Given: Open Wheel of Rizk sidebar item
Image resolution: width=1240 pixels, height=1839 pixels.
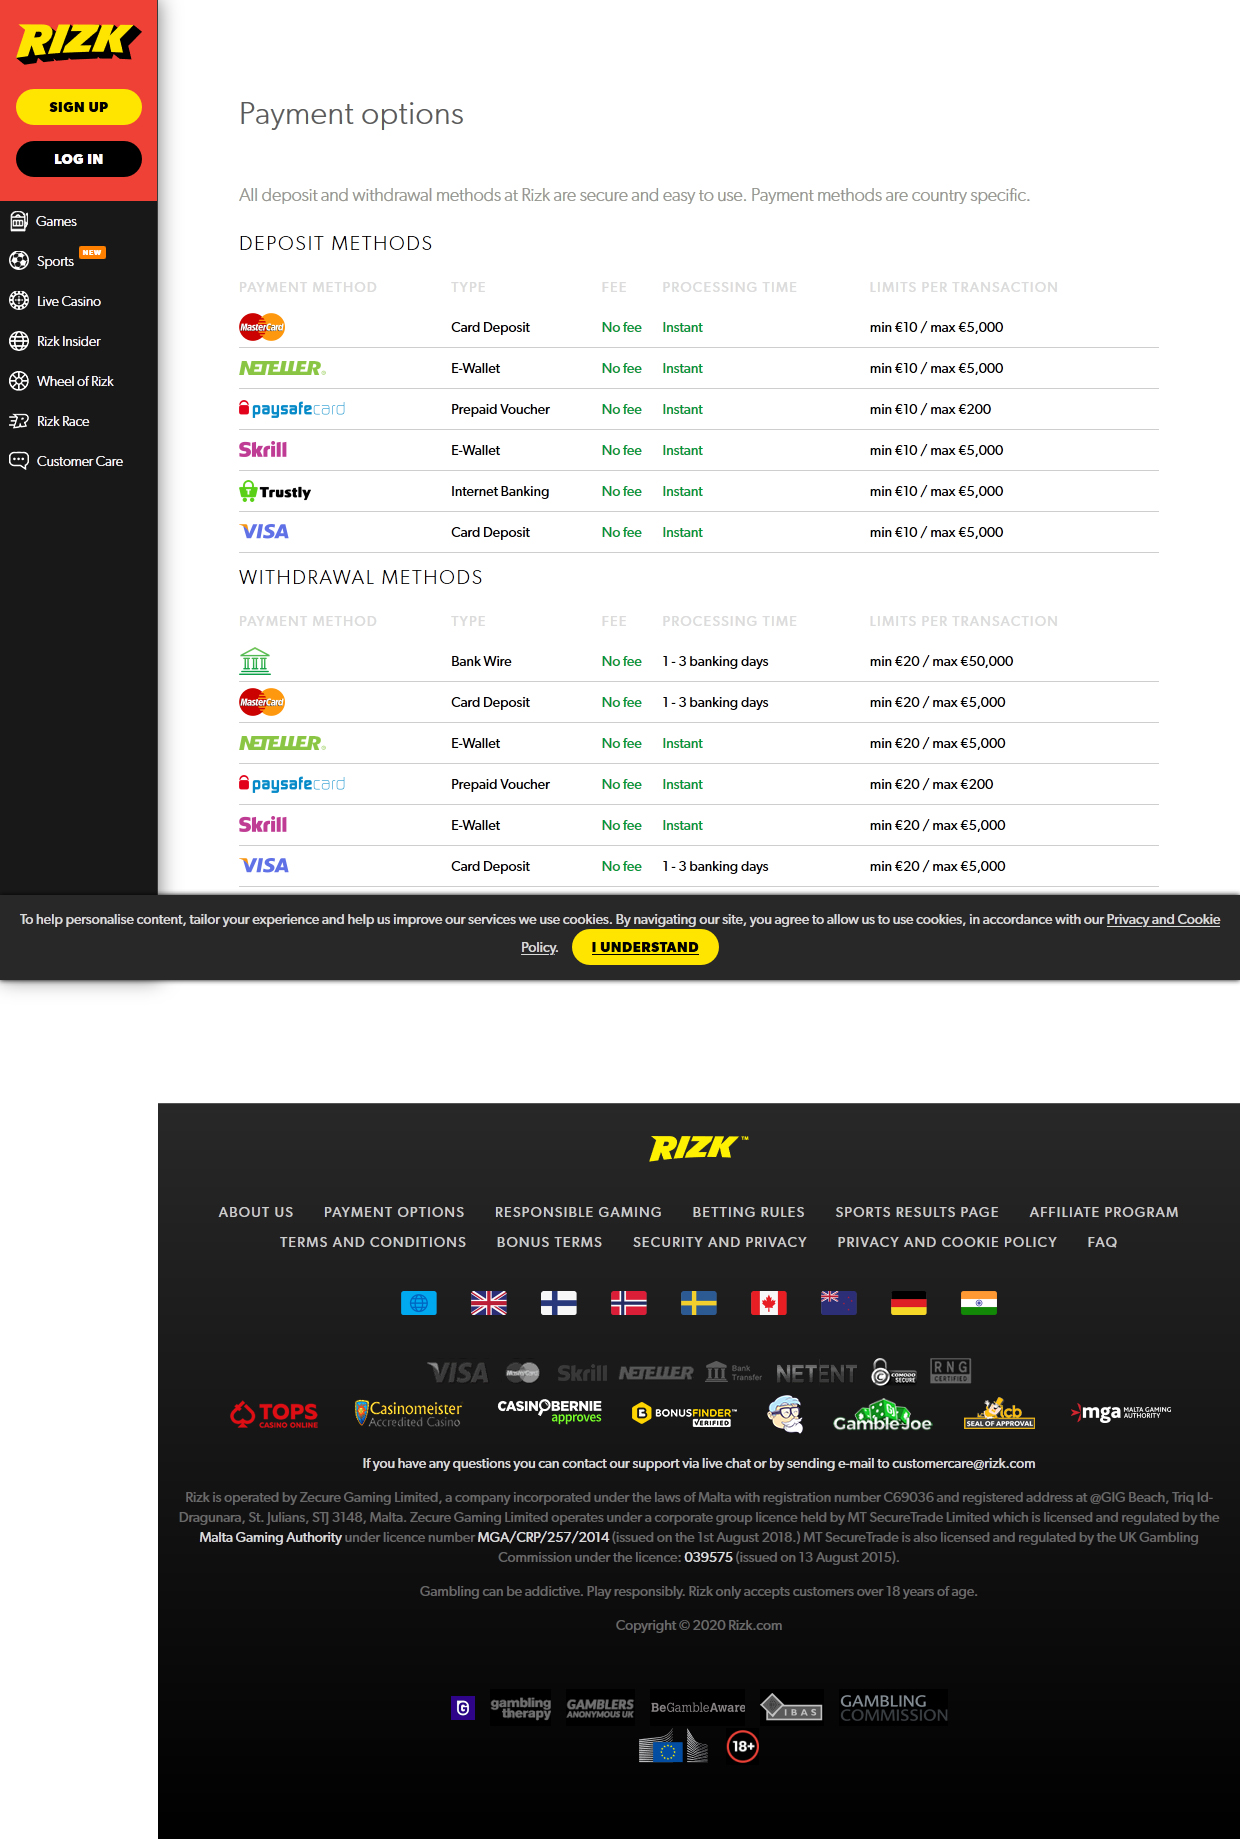Looking at the screenshot, I should (x=75, y=381).
